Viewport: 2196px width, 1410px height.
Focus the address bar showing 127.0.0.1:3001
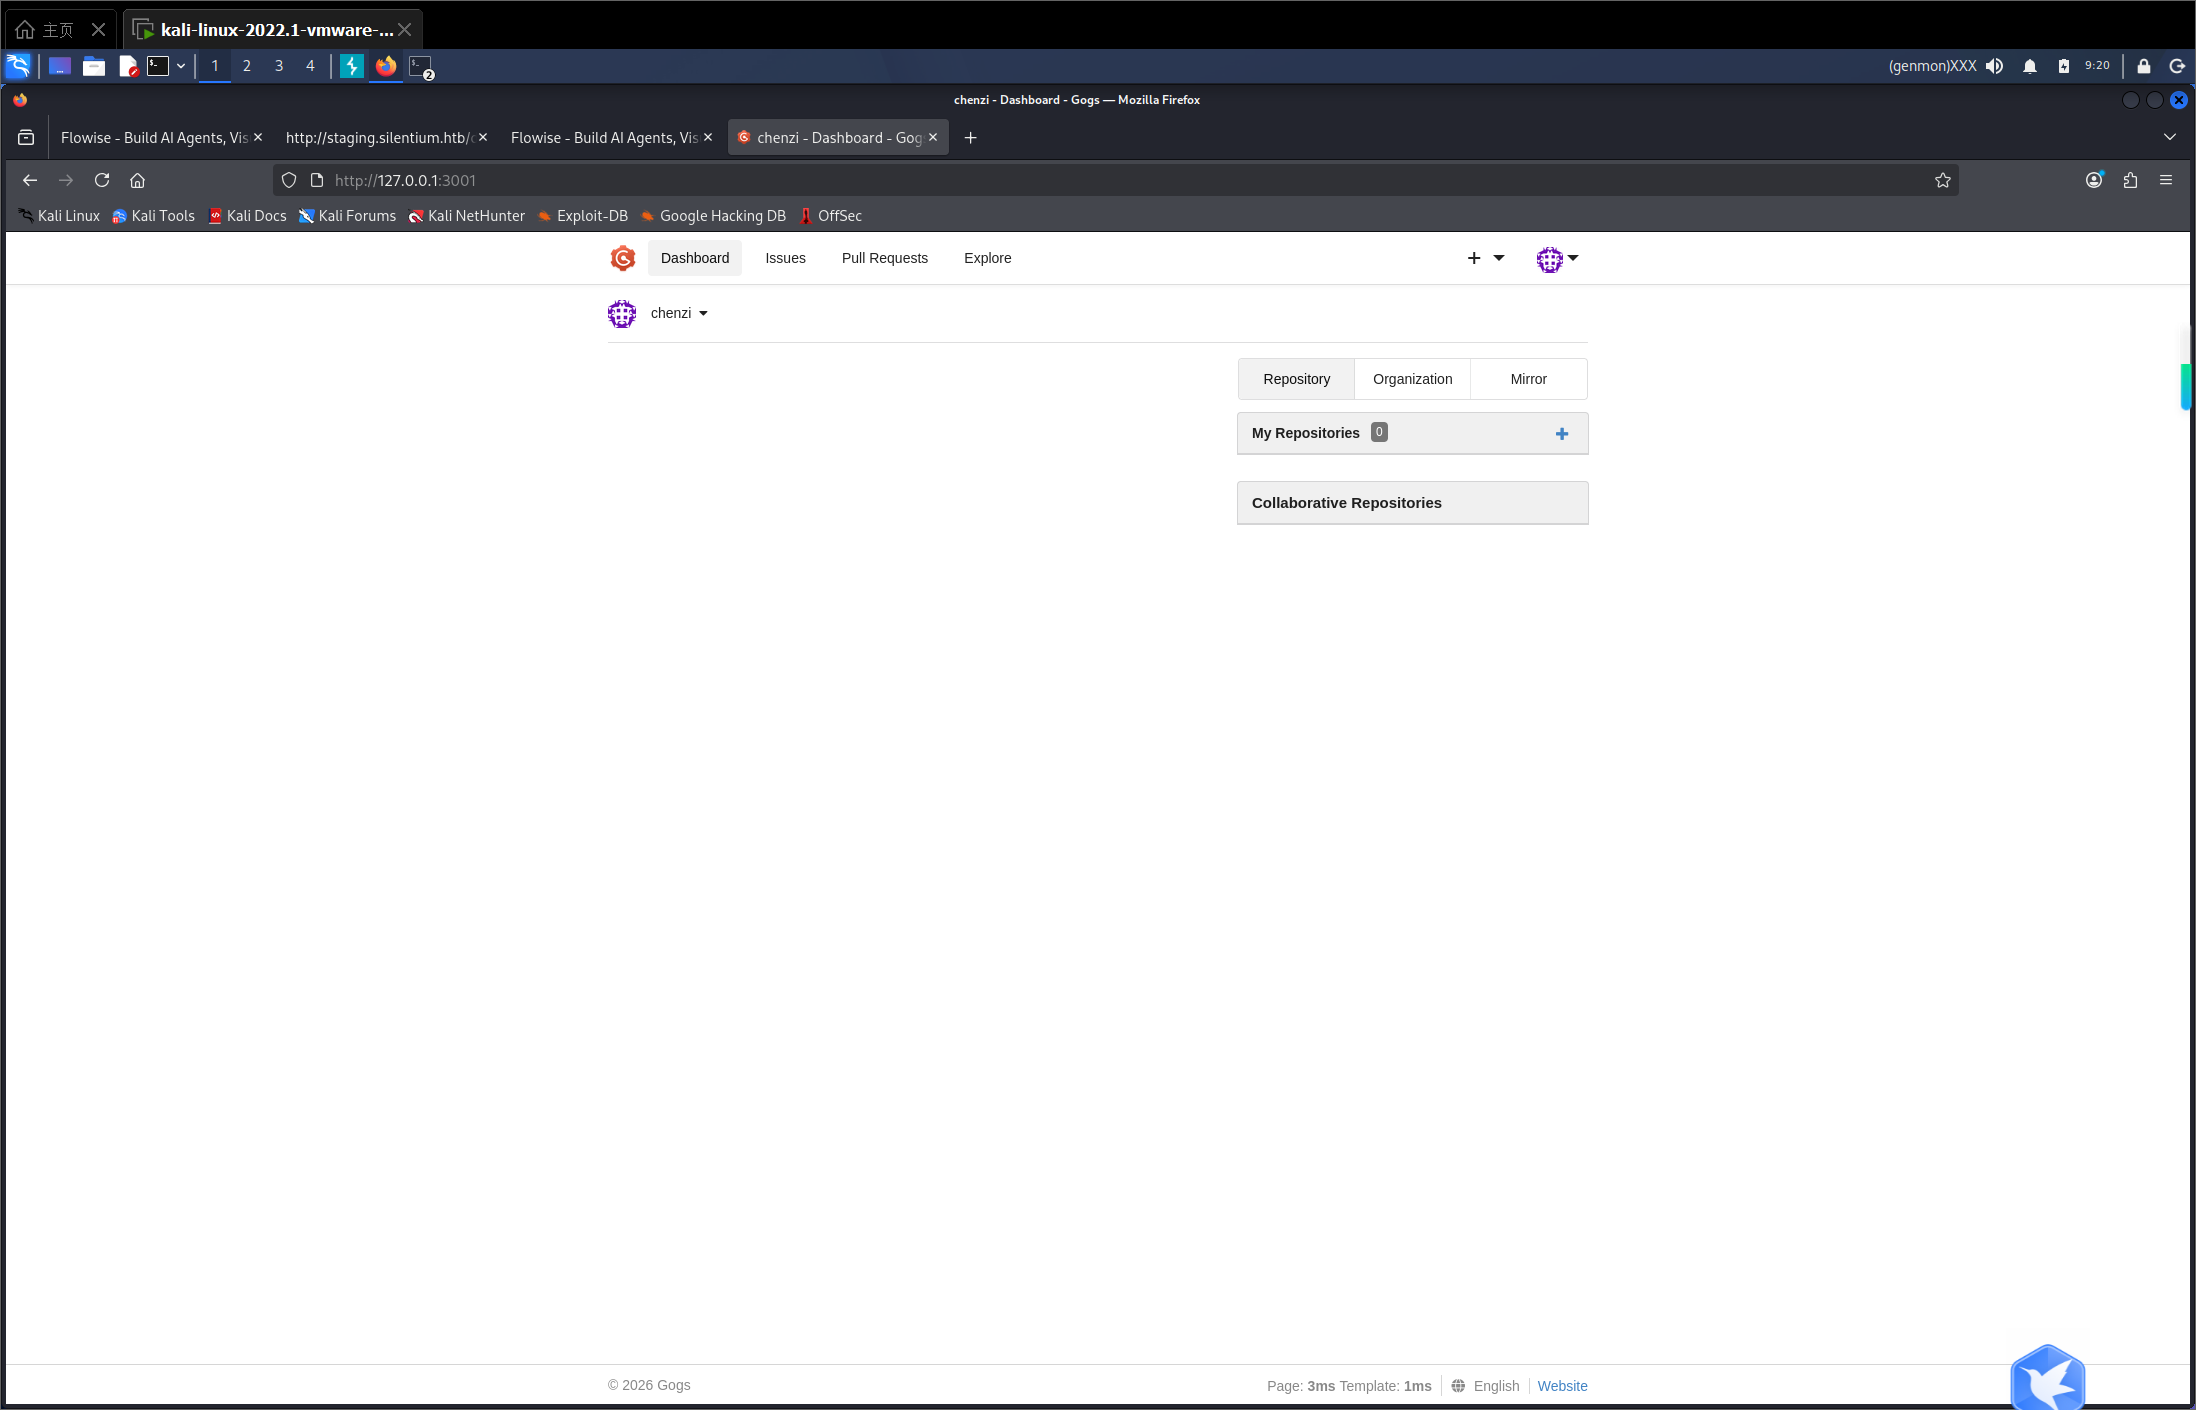click(x=1115, y=180)
